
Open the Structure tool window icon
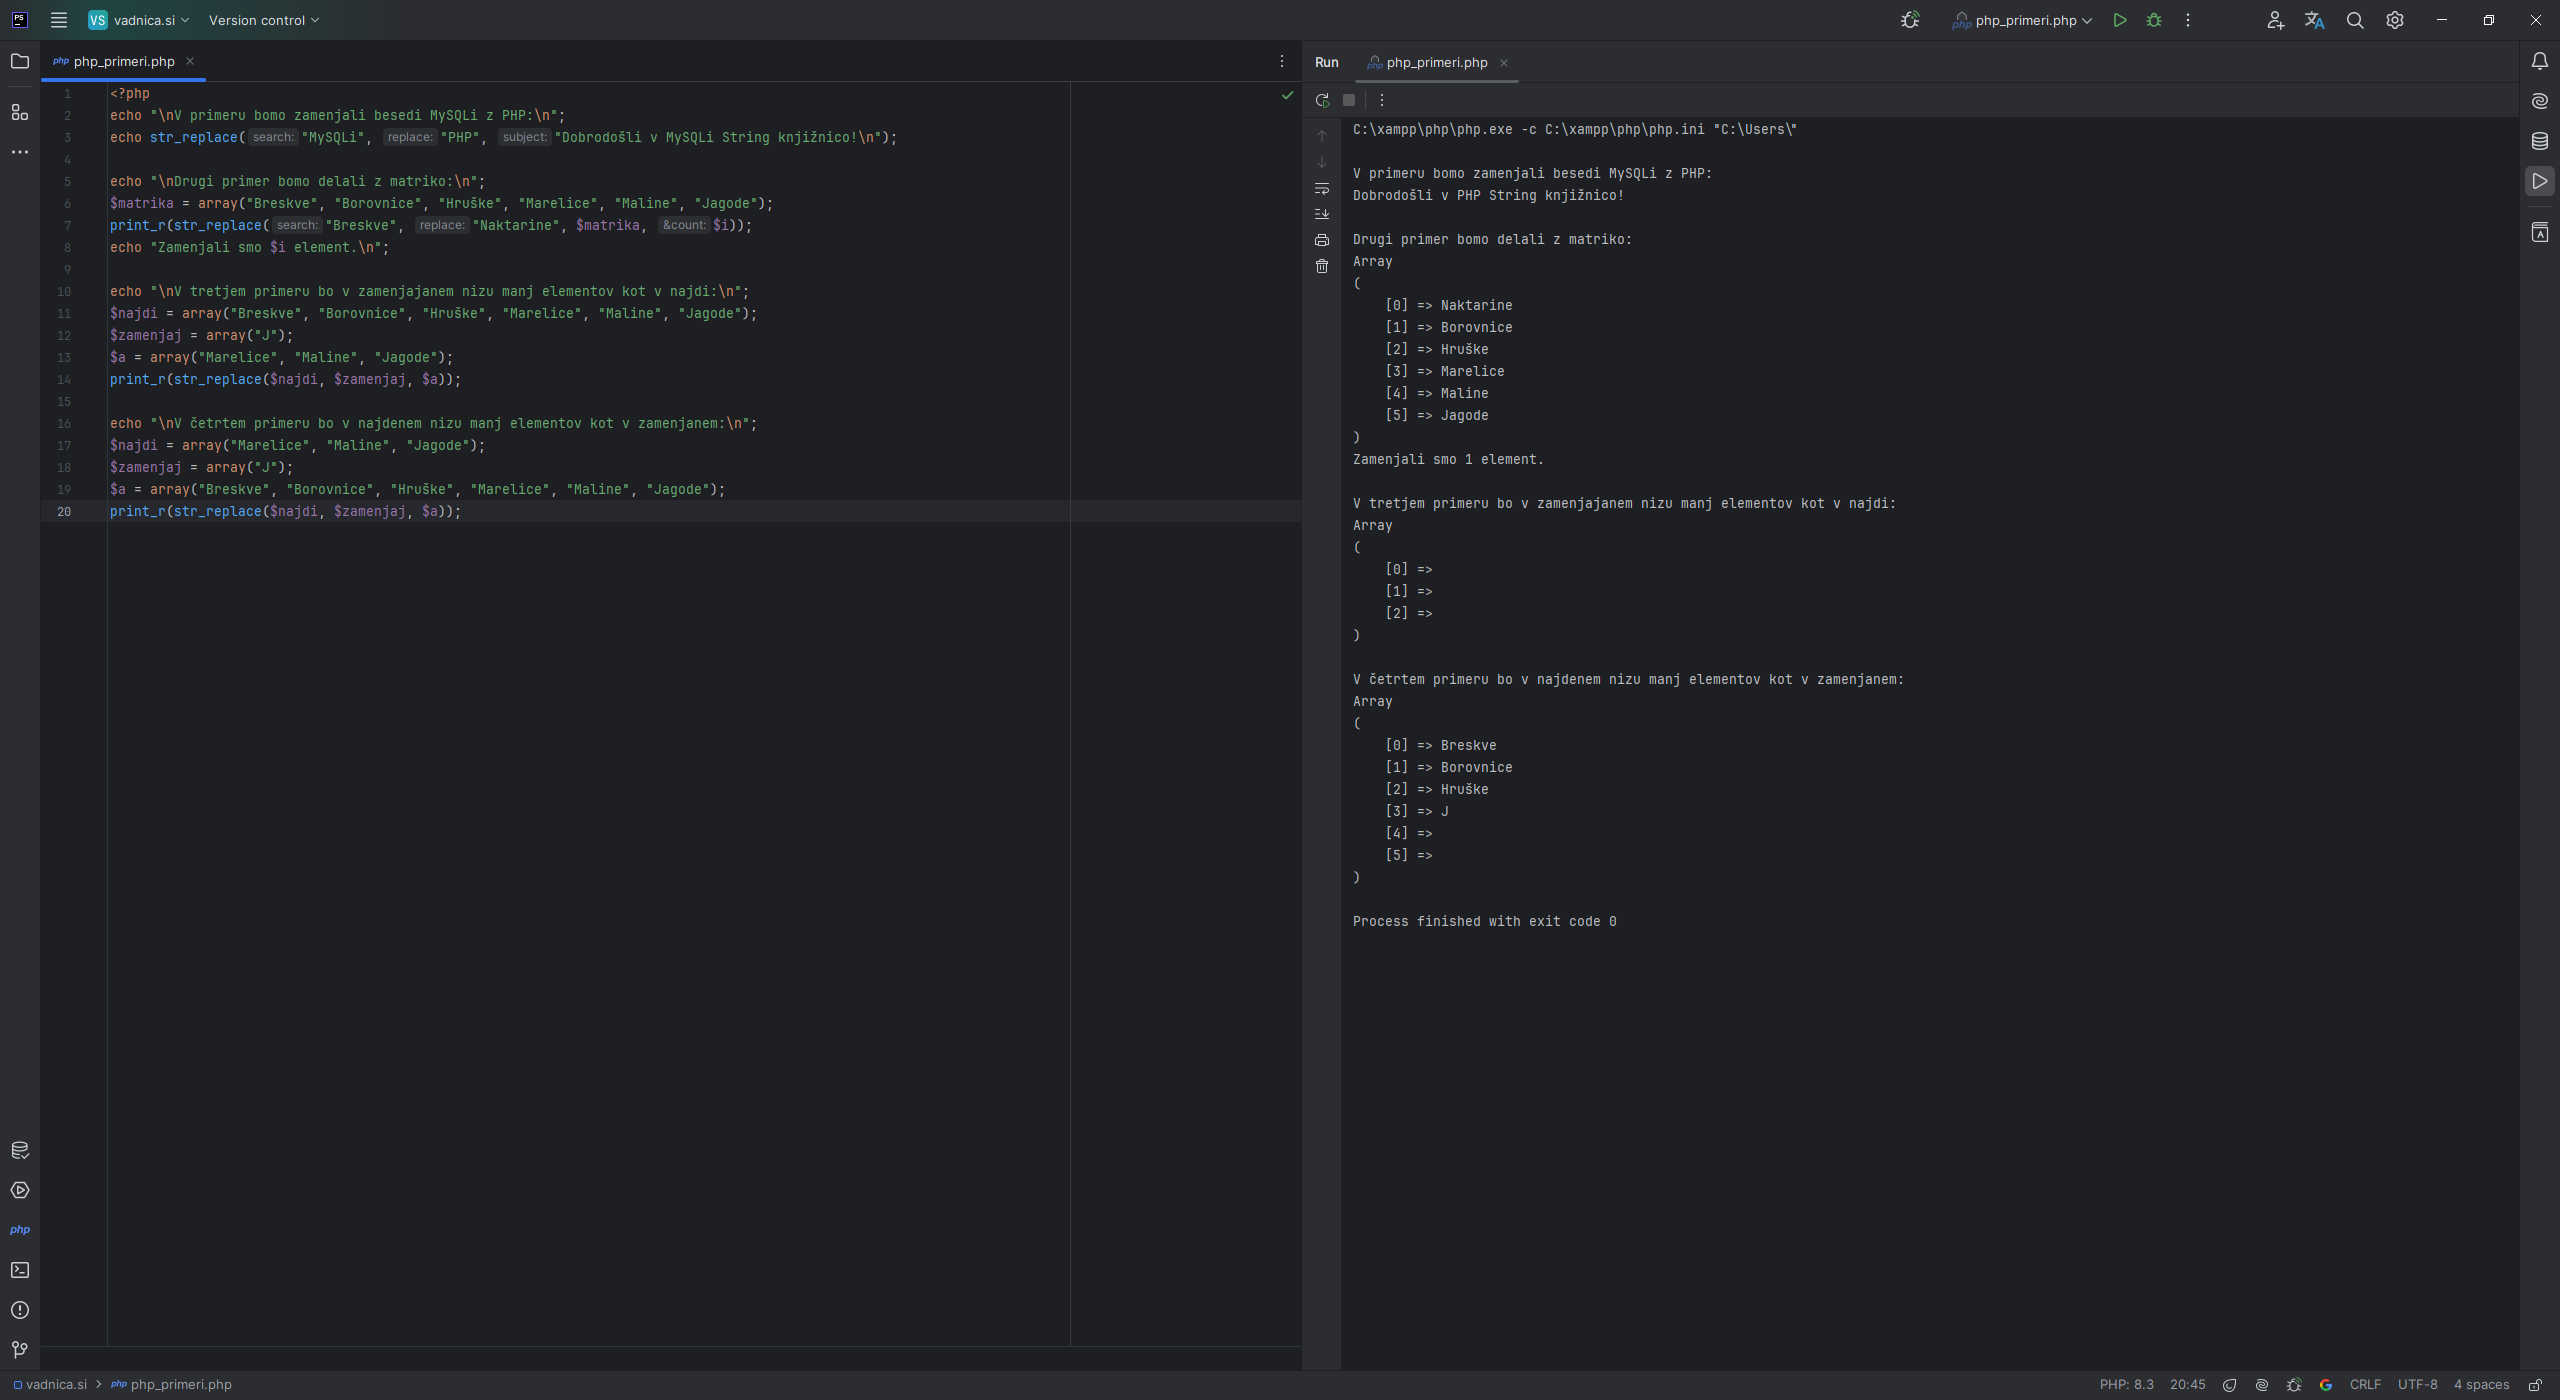click(20, 112)
